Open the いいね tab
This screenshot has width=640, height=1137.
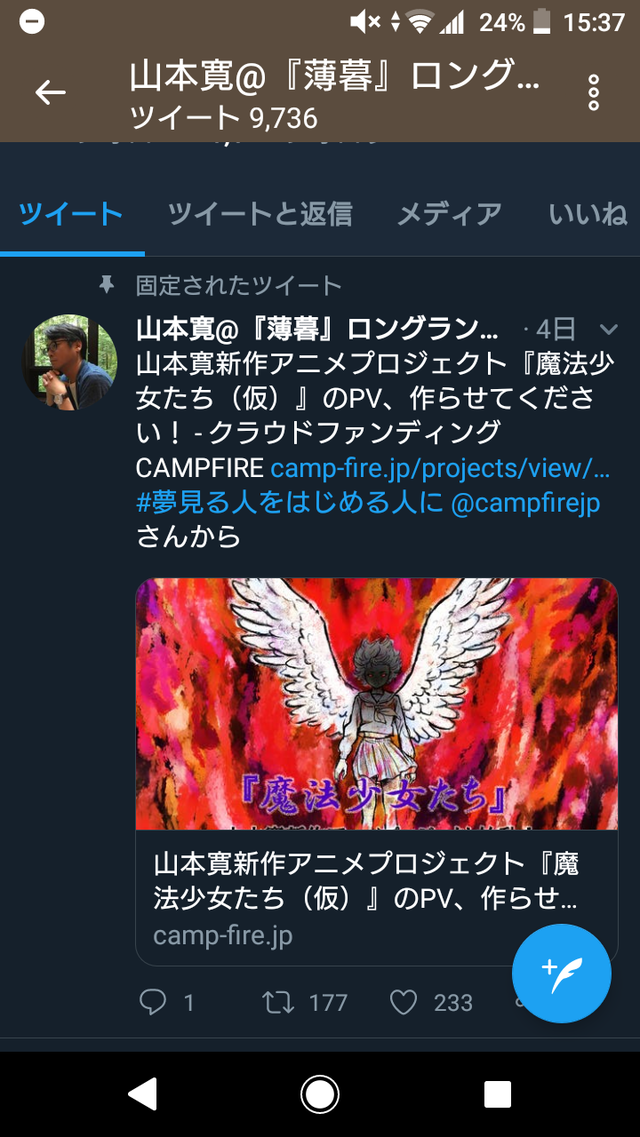588,214
